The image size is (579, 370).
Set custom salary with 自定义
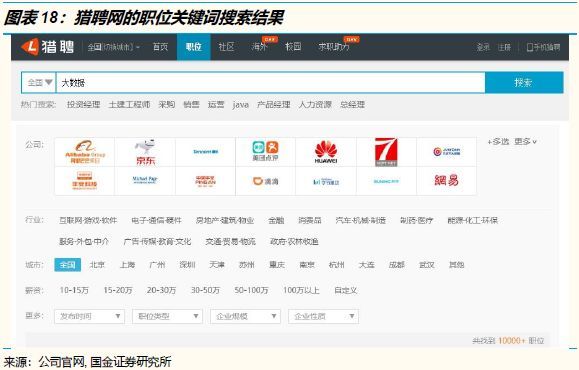coord(346,290)
